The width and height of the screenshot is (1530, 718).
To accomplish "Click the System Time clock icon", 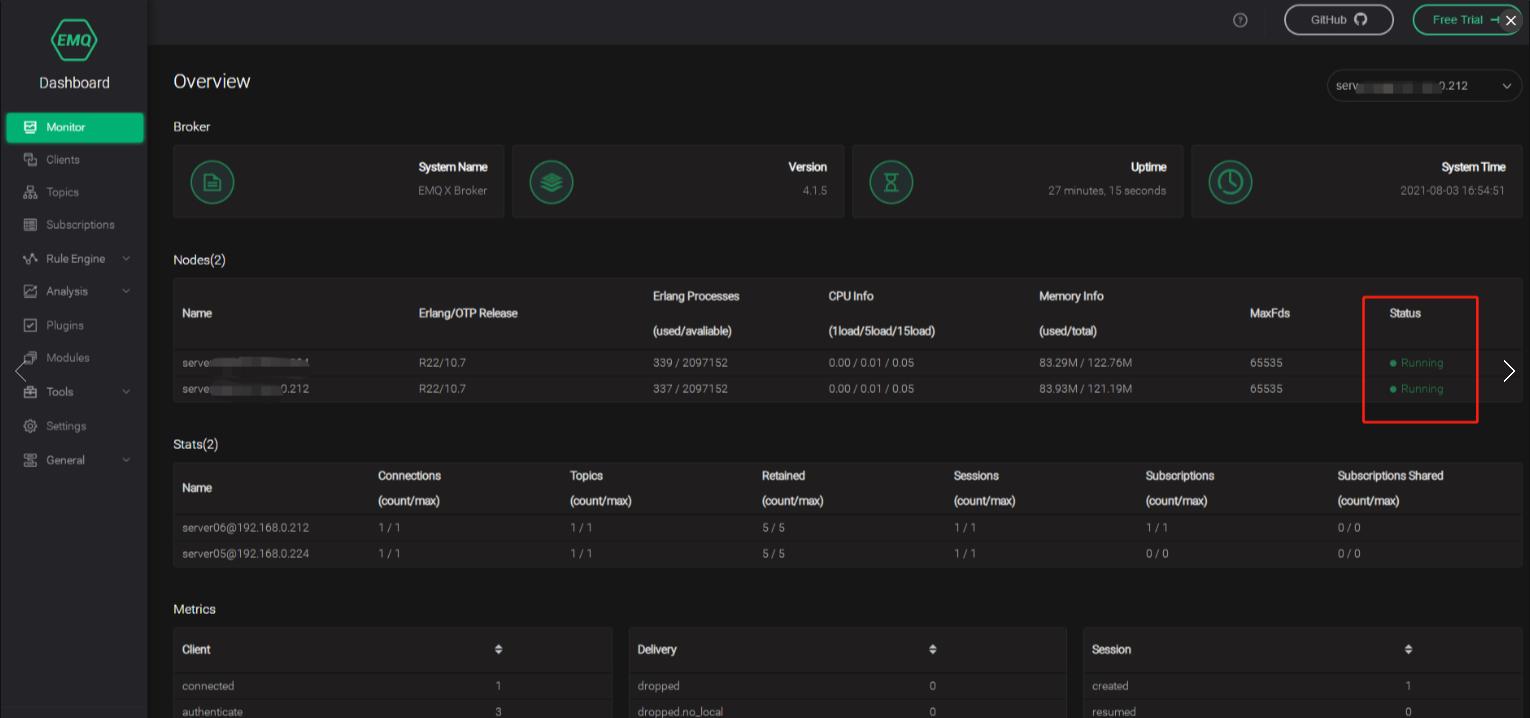I will [x=1230, y=182].
